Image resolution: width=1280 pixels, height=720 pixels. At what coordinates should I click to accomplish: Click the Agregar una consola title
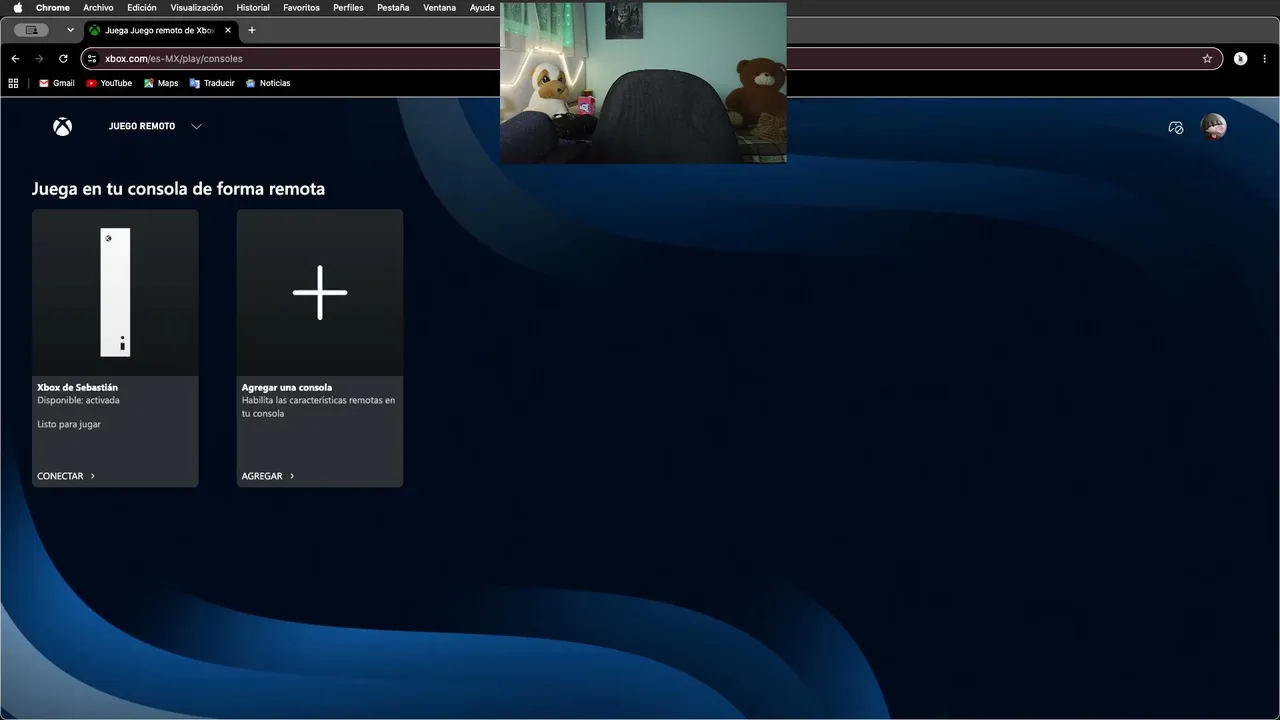point(287,387)
